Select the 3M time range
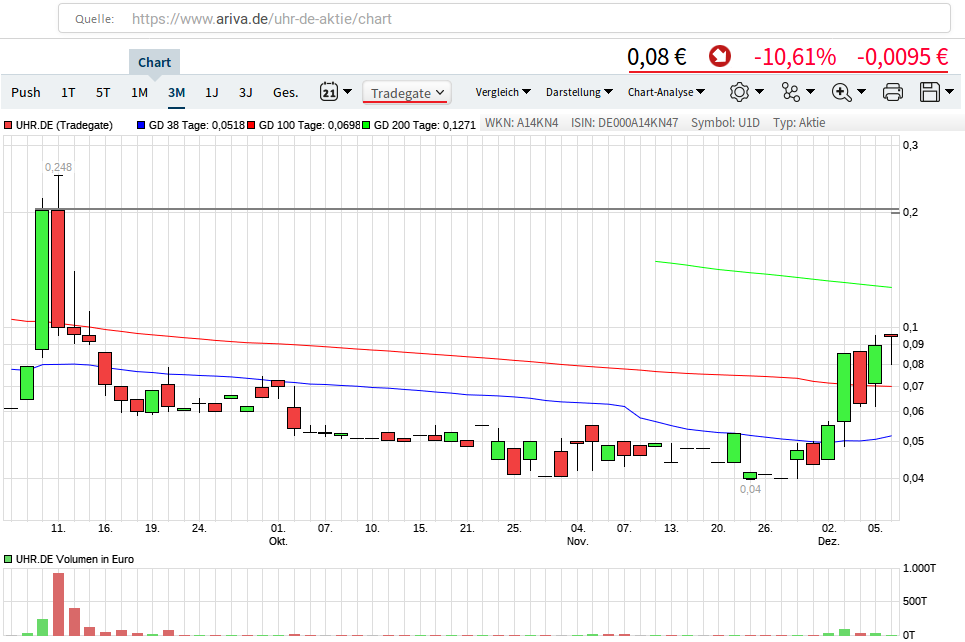Viewport: 965px width, 642px height. [177, 92]
